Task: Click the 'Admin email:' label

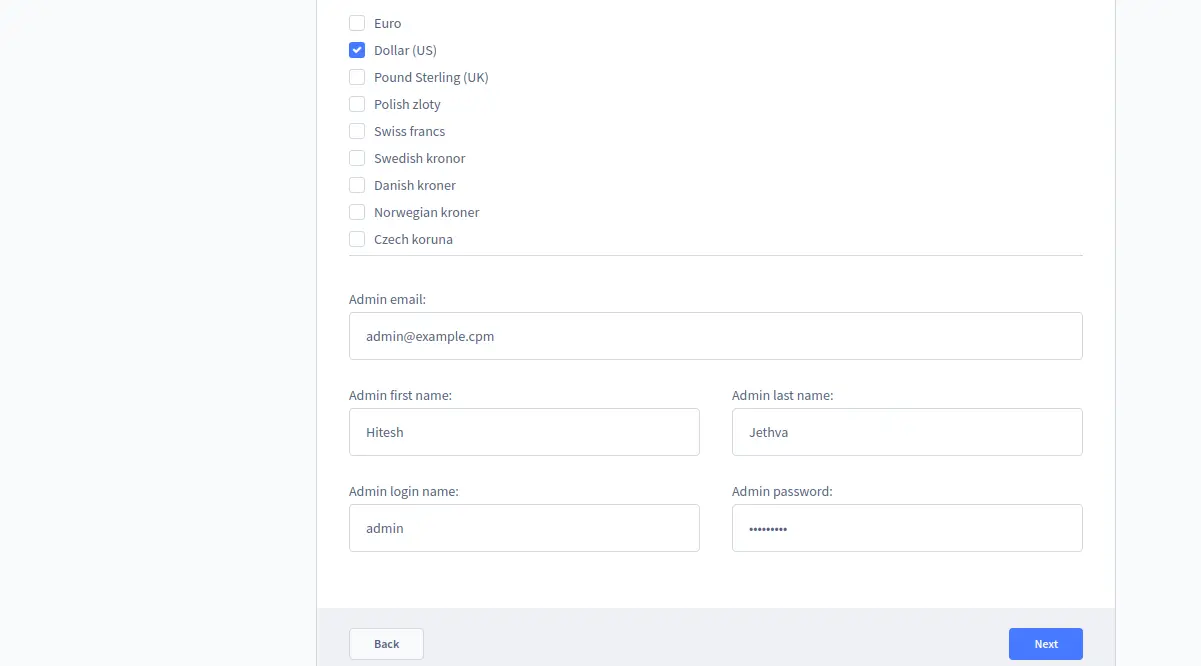Action: click(388, 299)
